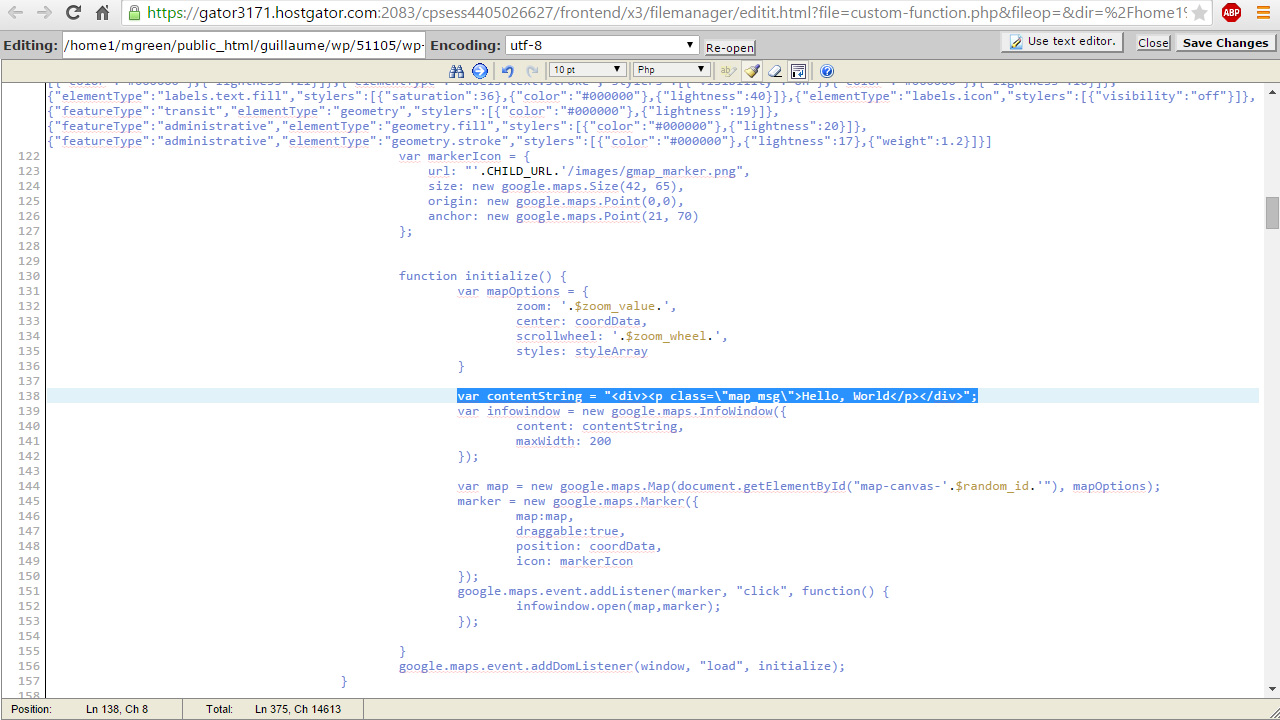The width and height of the screenshot is (1280, 720).
Task: Click 'google.maps.event.addDomListener' on line 156
Action: click(x=516, y=666)
